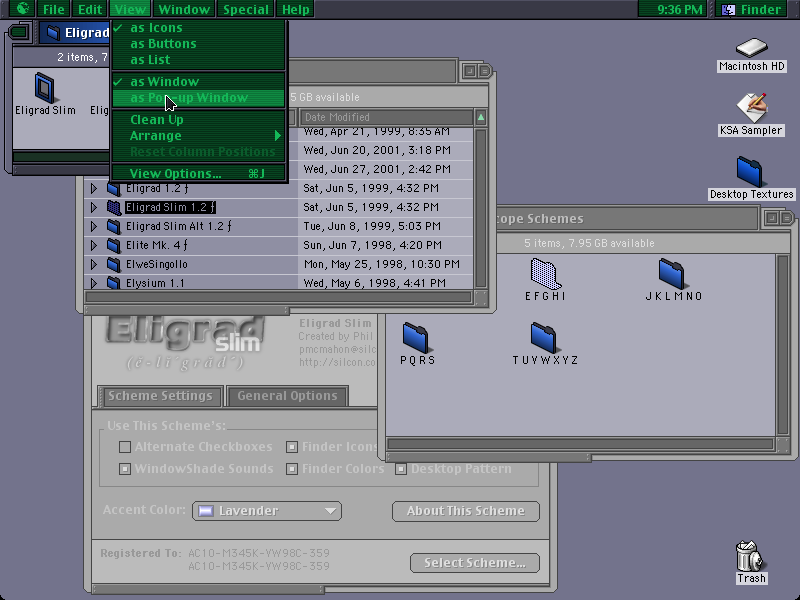Image resolution: width=800 pixels, height=600 pixels.
Task: Sort list by Date Modified column header
Action: [x=386, y=117]
